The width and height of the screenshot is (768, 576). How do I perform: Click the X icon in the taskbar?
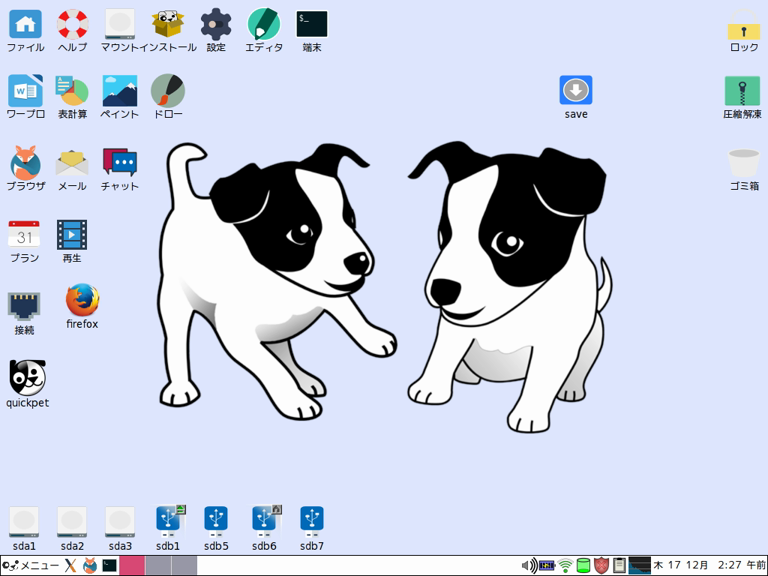coord(70,566)
